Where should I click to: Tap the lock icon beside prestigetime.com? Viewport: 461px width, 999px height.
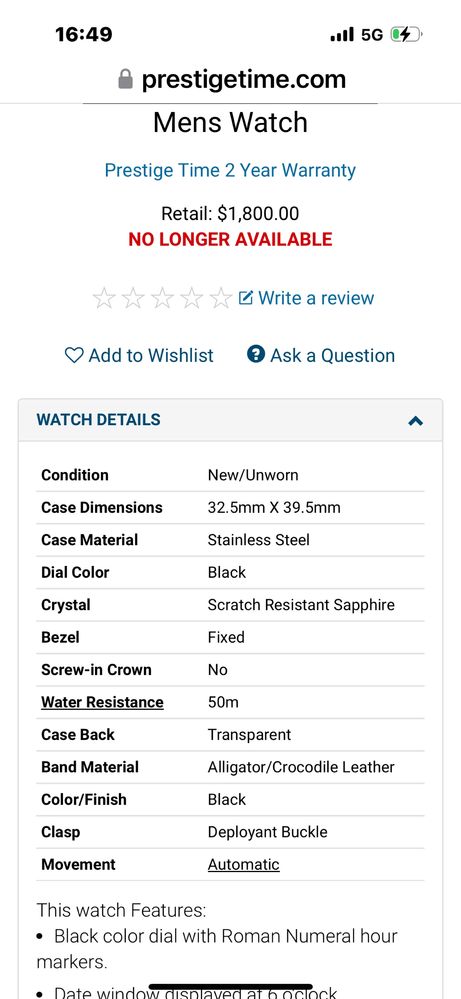pyautogui.click(x=125, y=79)
